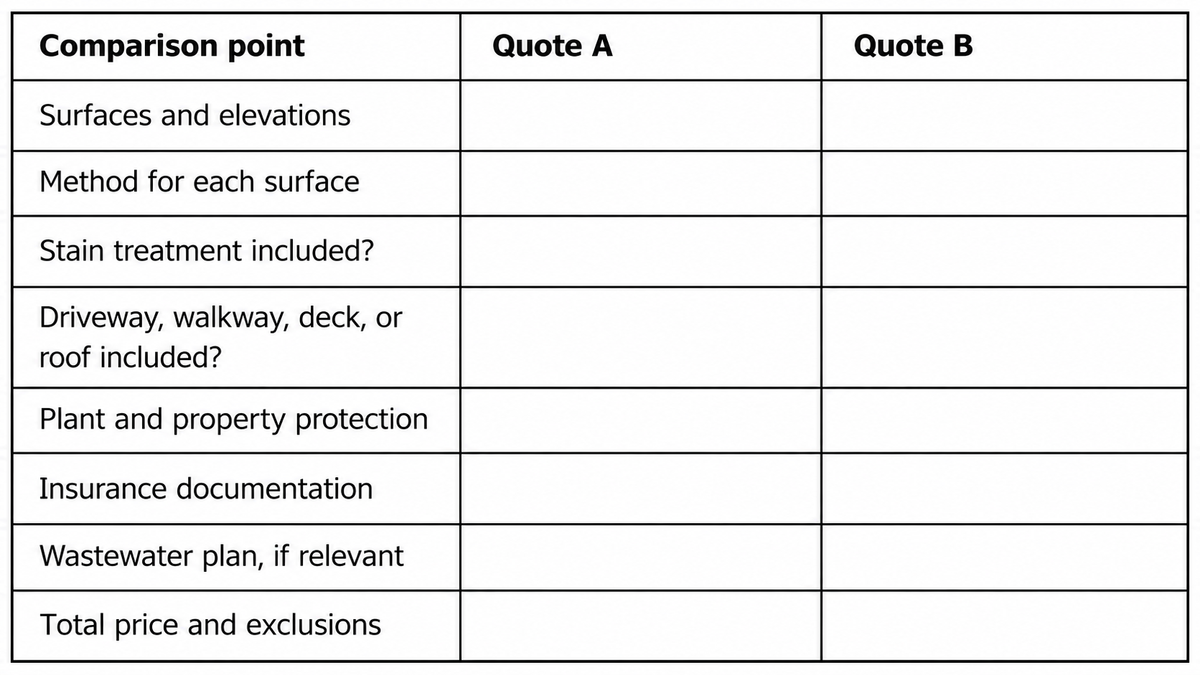Select Quote A cell for Driveway, walkway row
Image resolution: width=1200 pixels, height=675 pixels.
pyautogui.click(x=641, y=337)
